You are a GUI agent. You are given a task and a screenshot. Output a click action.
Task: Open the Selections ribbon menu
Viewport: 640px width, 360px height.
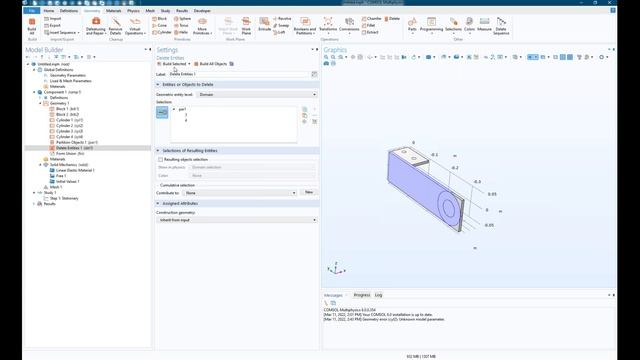coord(453,25)
